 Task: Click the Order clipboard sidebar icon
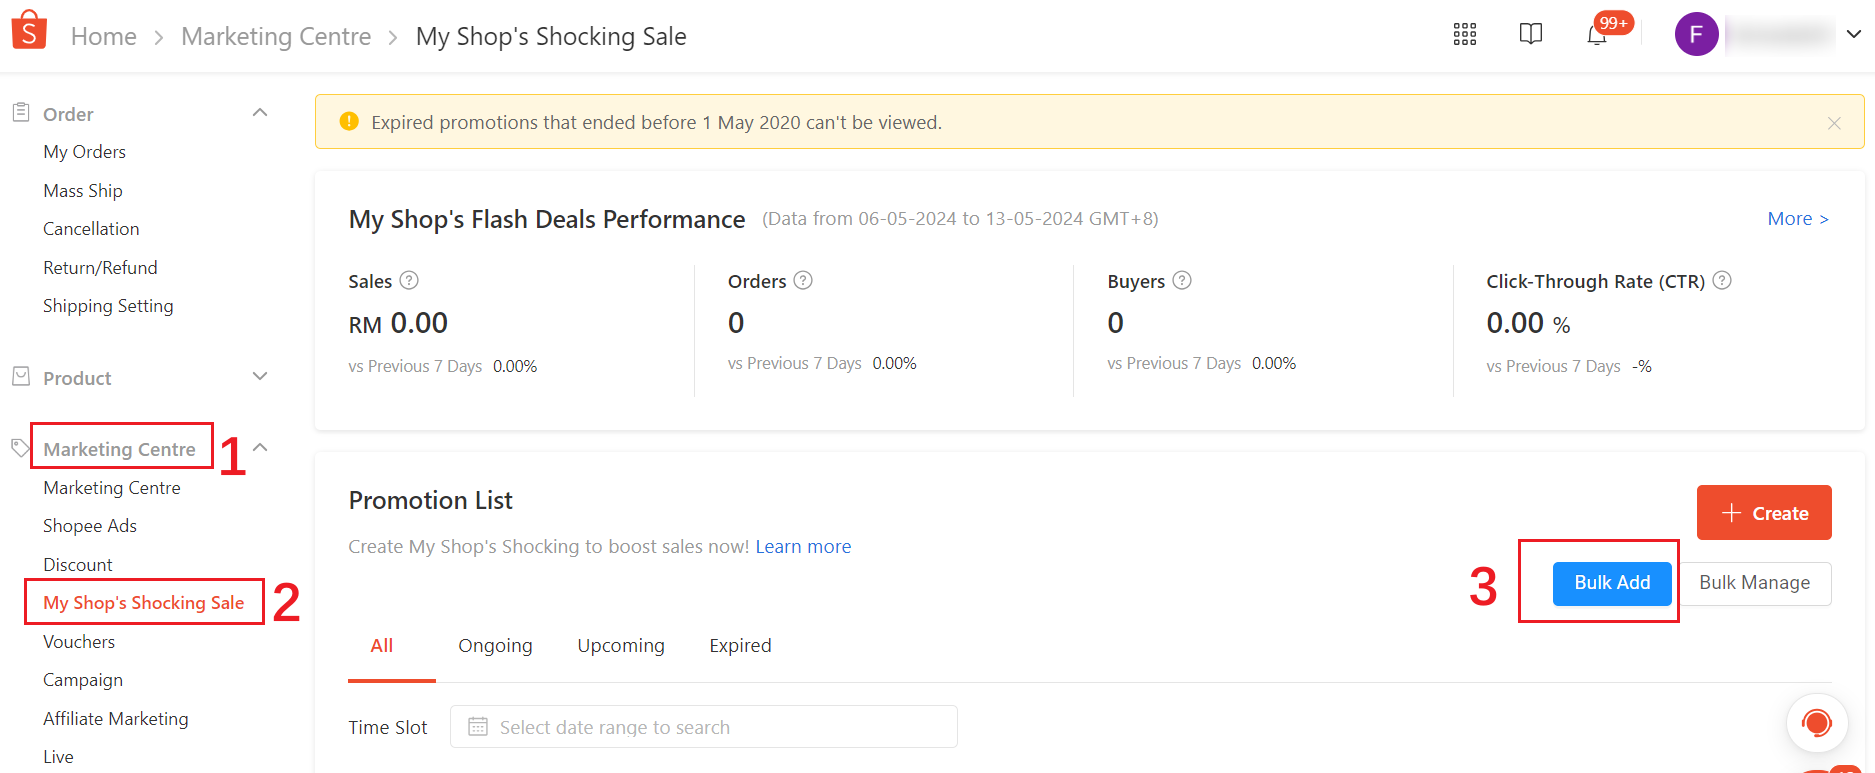tap(21, 113)
